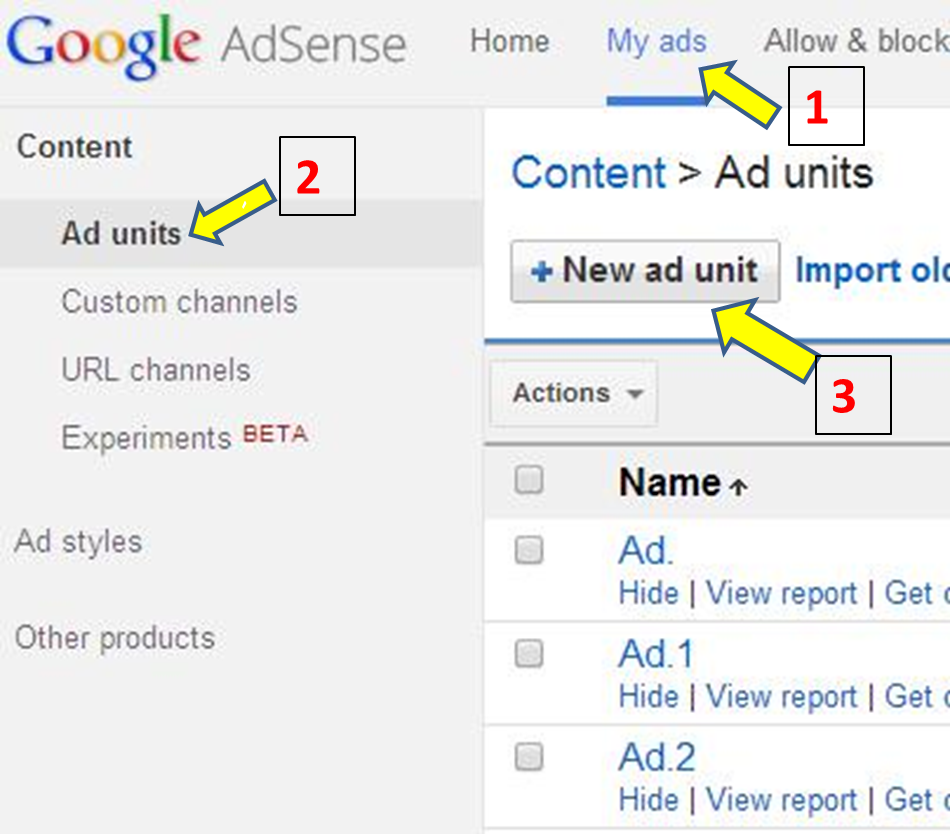Switch to the My ads tab
The image size is (950, 834).
click(655, 42)
